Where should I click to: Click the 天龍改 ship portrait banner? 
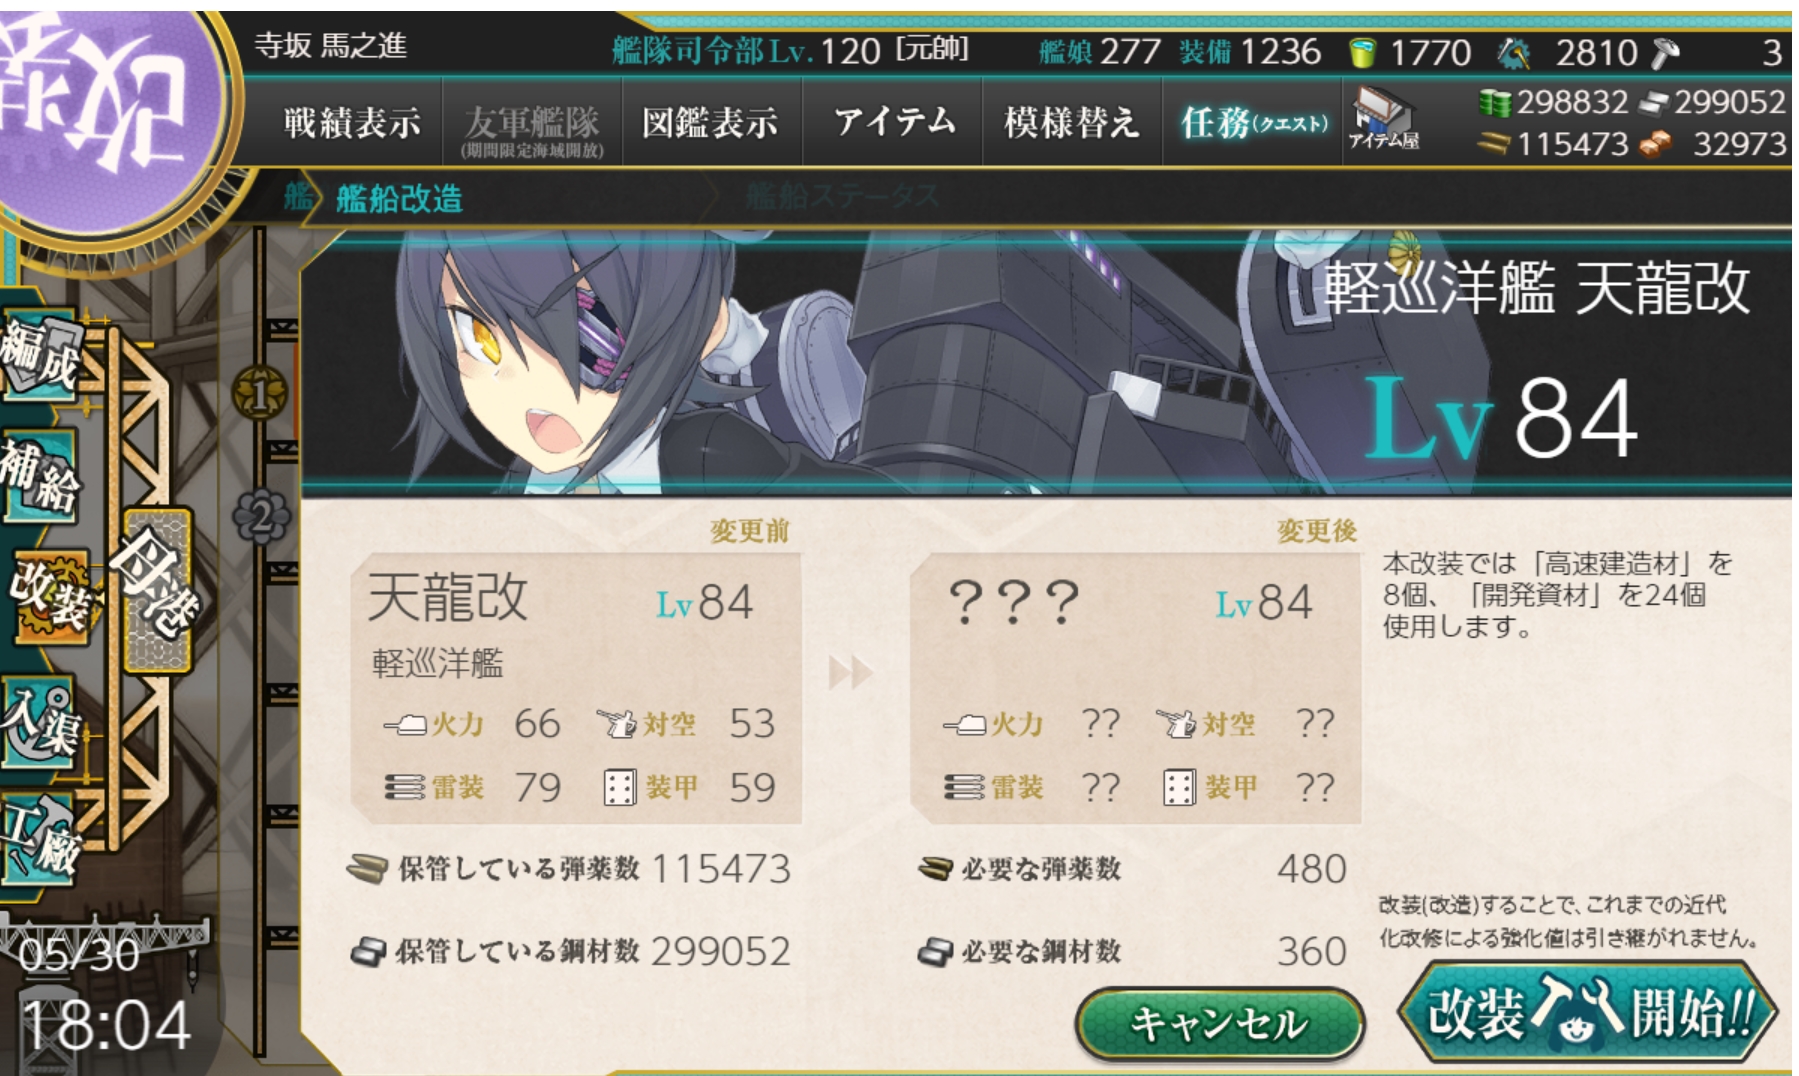1046,362
